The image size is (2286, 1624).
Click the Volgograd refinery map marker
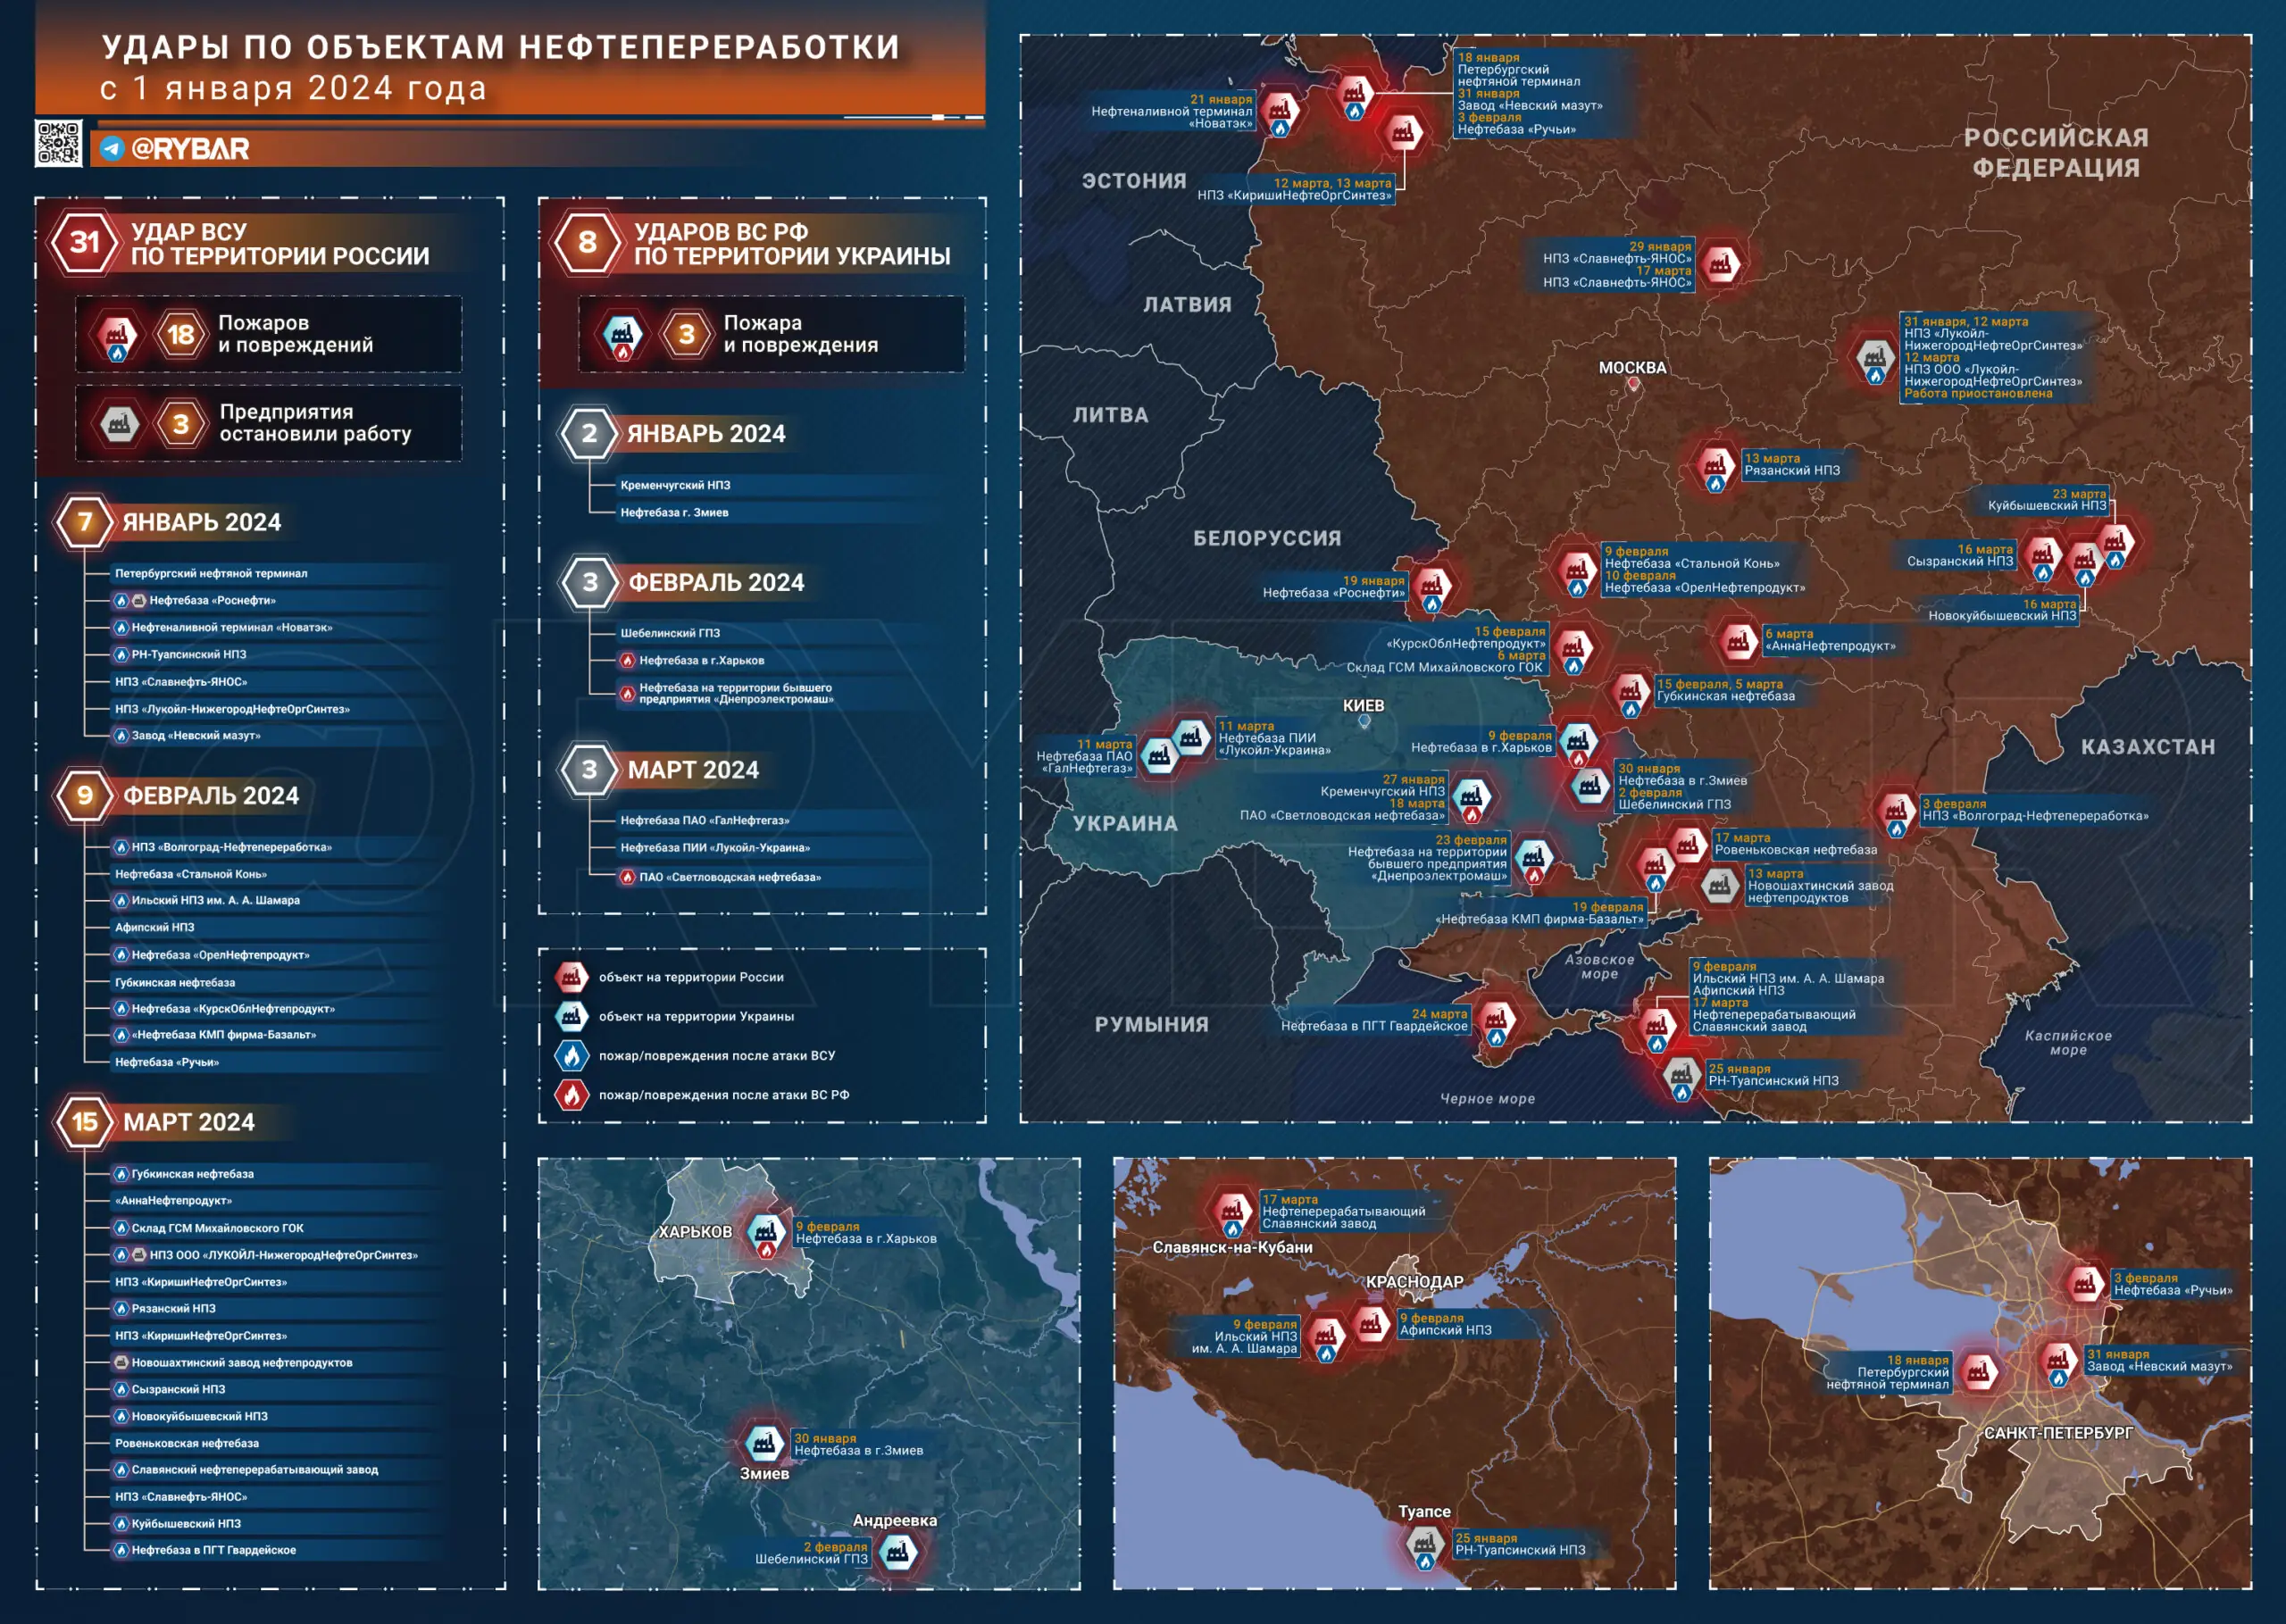coord(1895,811)
